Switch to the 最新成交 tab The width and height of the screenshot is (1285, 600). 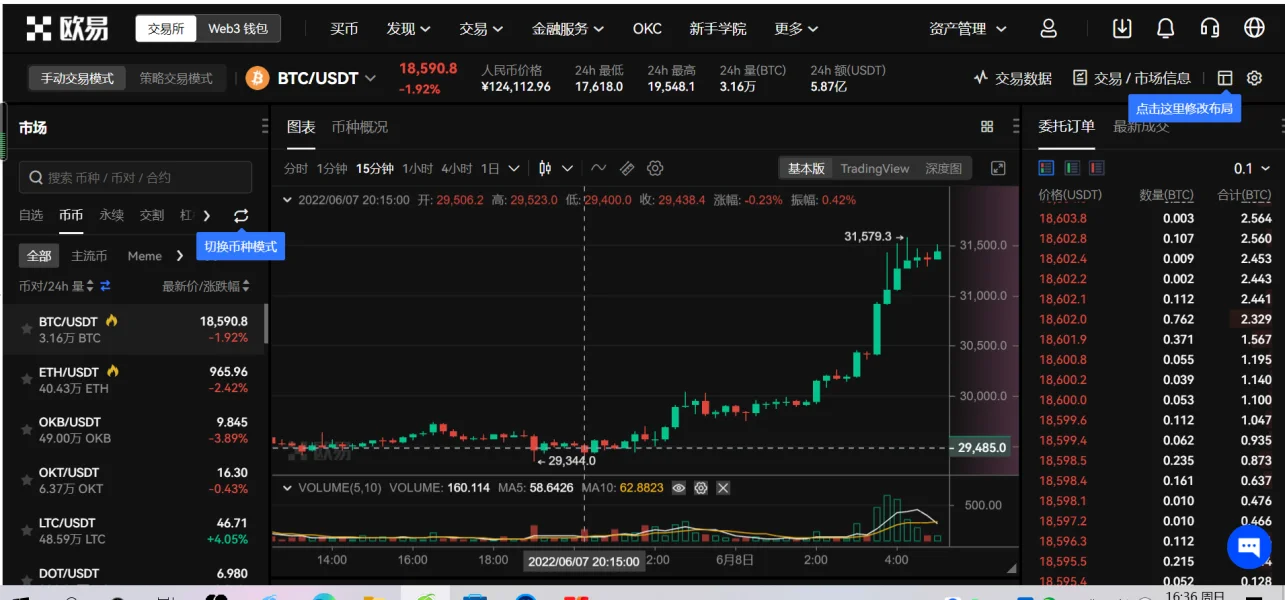[x=1141, y=127]
